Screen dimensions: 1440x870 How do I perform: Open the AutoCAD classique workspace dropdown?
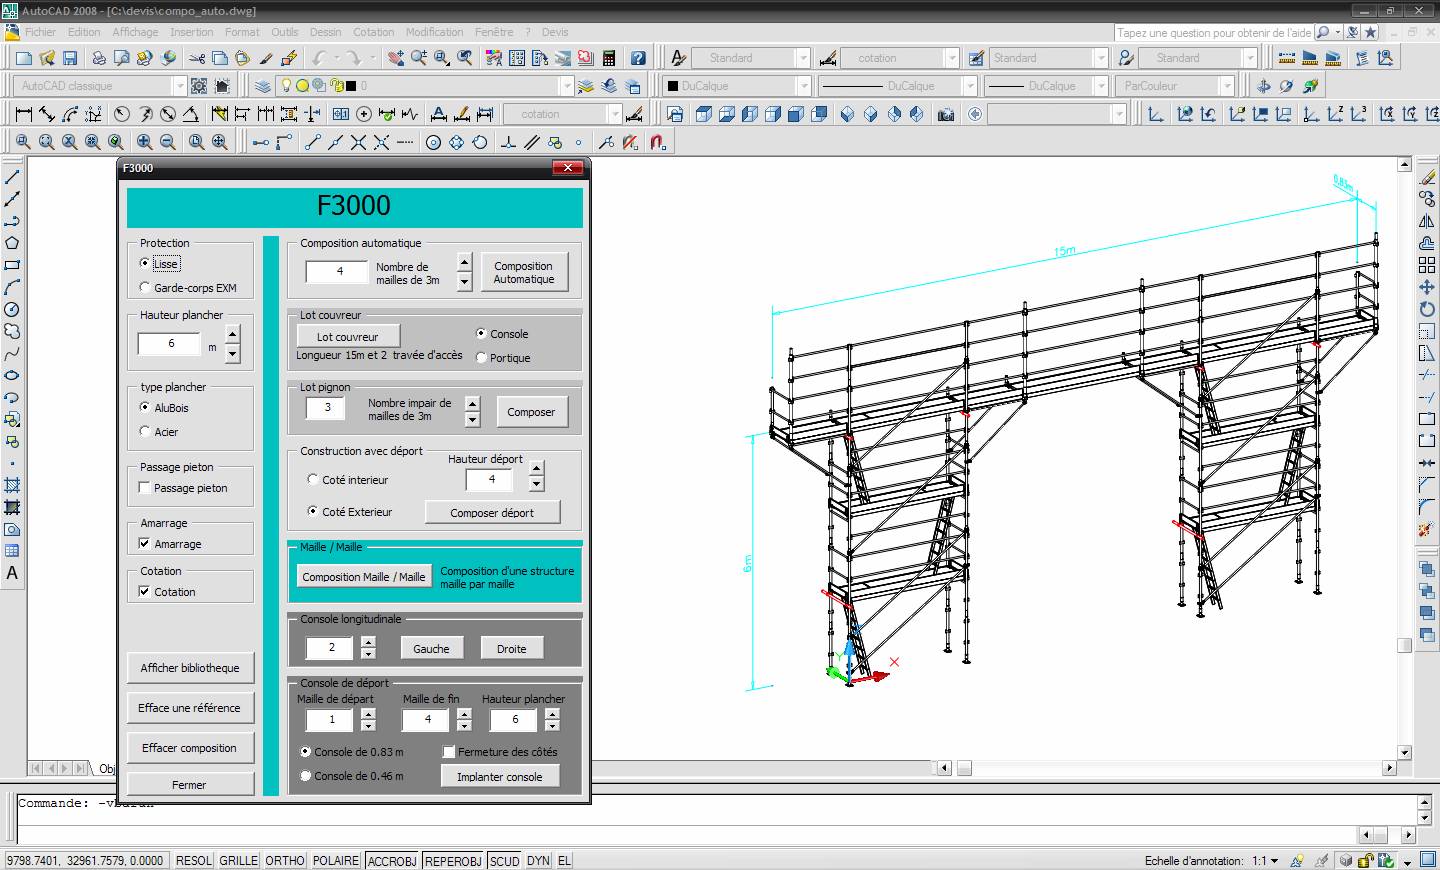179,86
